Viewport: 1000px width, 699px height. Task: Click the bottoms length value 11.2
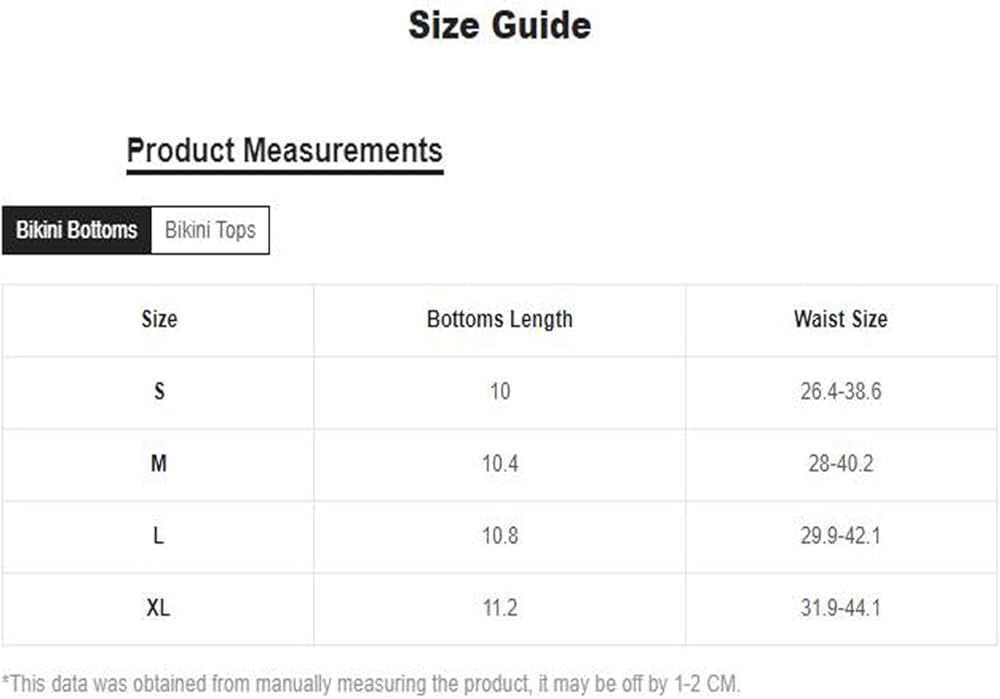(499, 608)
